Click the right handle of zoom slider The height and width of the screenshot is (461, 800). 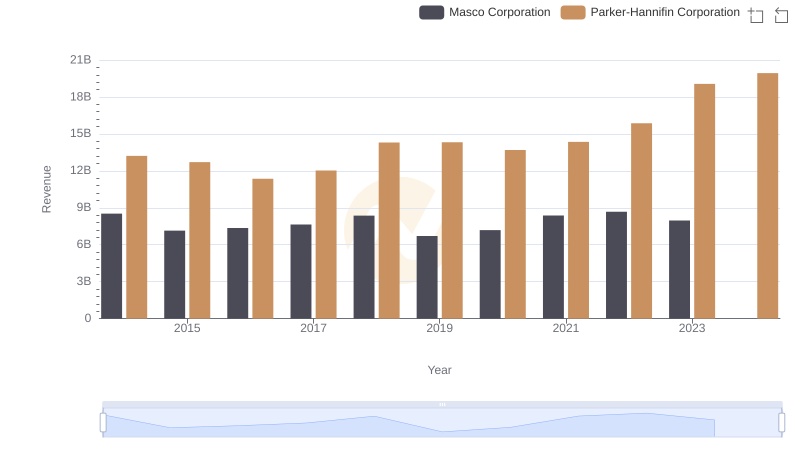782,422
